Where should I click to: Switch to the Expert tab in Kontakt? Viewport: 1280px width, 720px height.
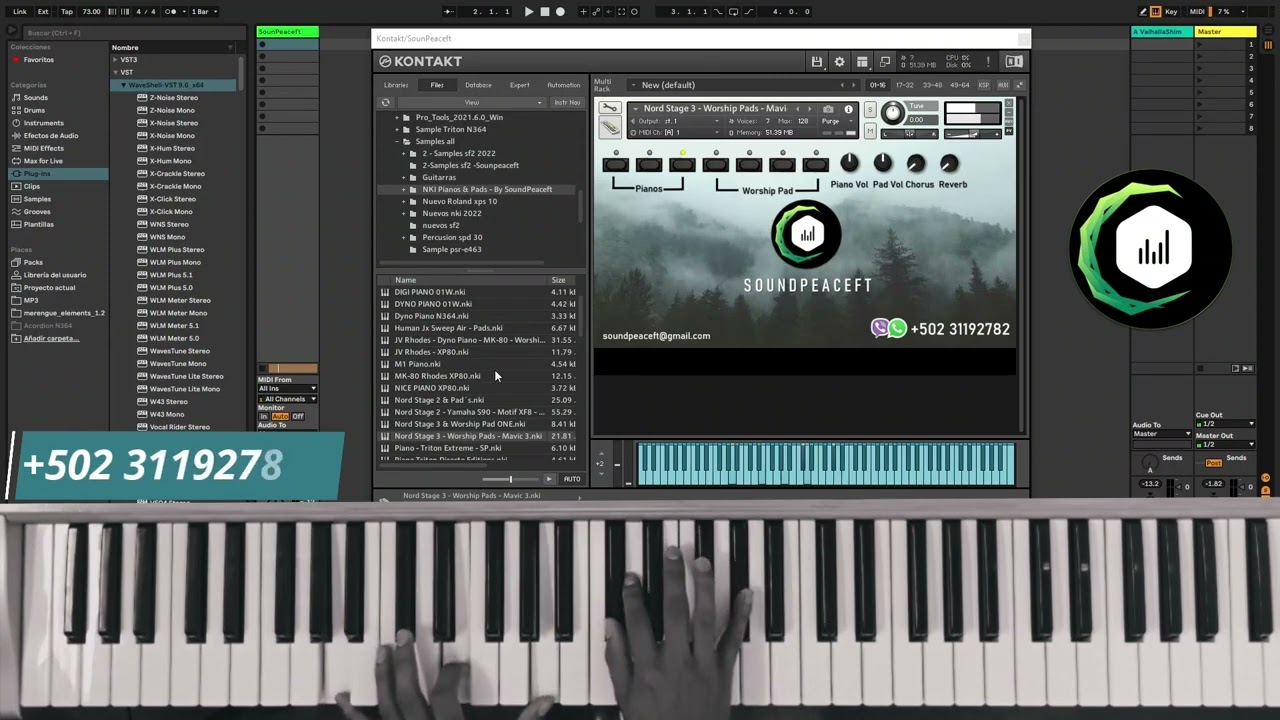click(519, 85)
